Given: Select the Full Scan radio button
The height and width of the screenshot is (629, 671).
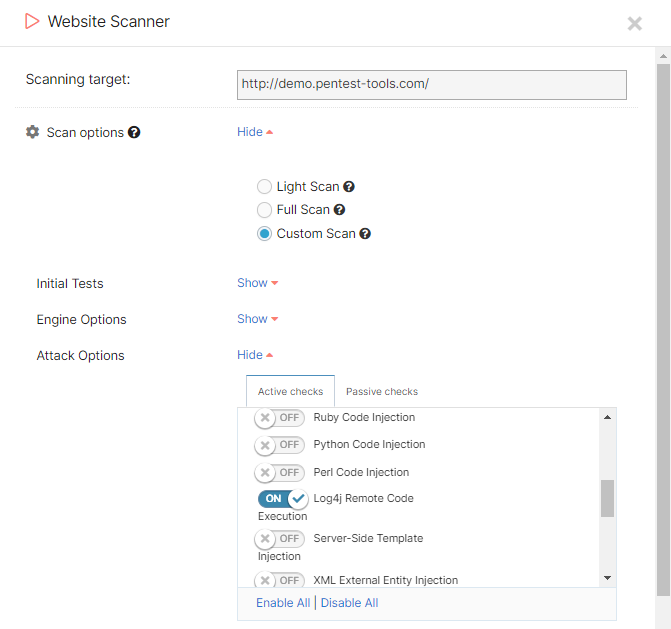Looking at the screenshot, I should (264, 210).
